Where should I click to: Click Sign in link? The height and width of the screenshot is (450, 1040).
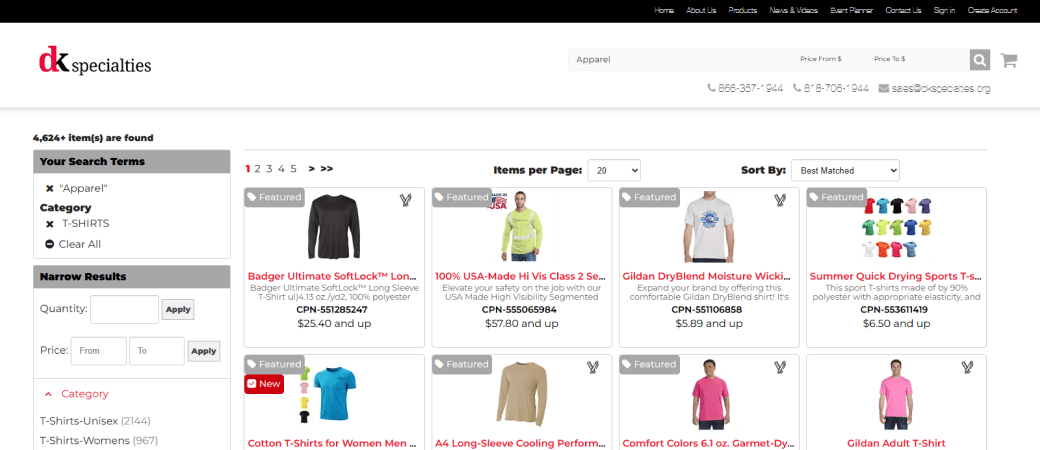[944, 11]
